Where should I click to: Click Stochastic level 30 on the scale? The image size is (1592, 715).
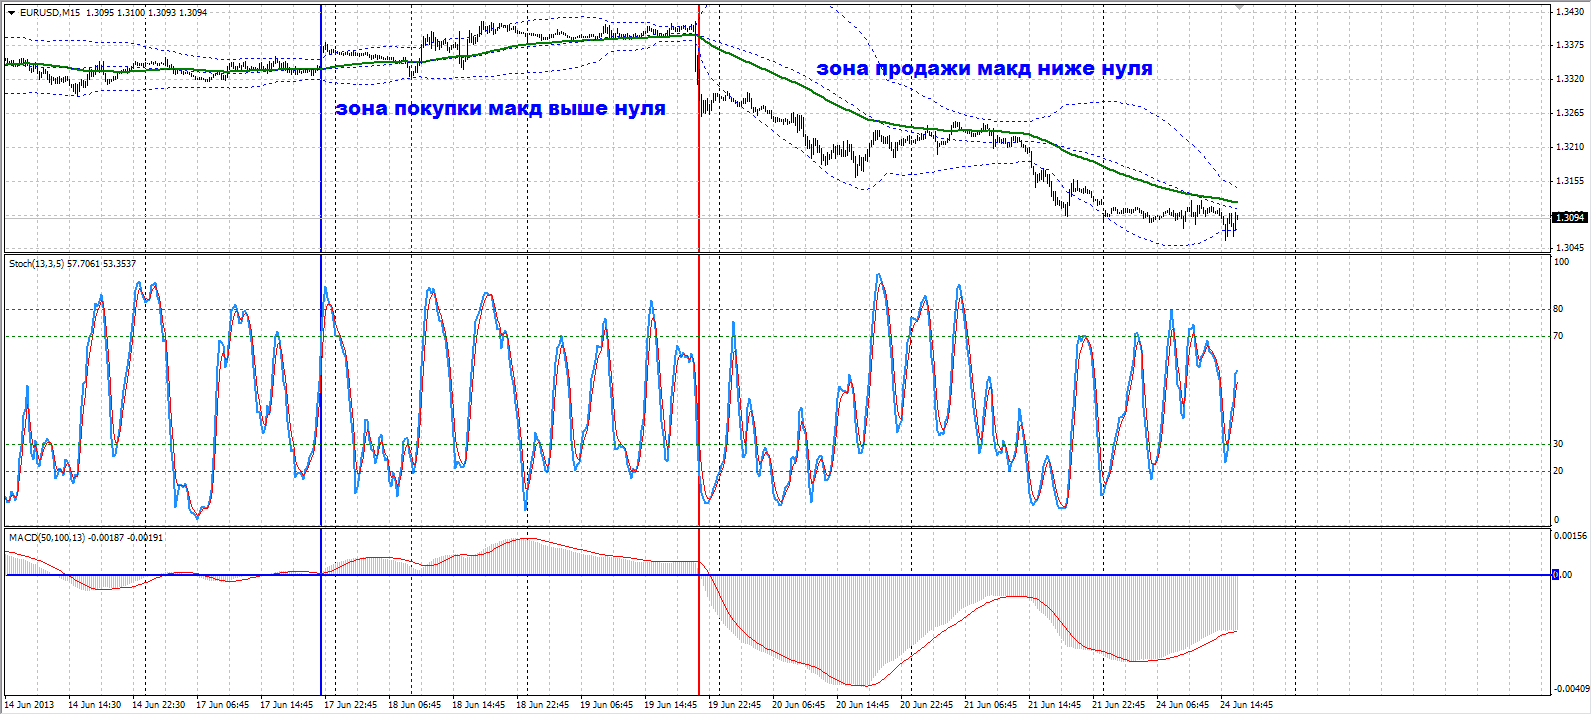[x=1558, y=444]
